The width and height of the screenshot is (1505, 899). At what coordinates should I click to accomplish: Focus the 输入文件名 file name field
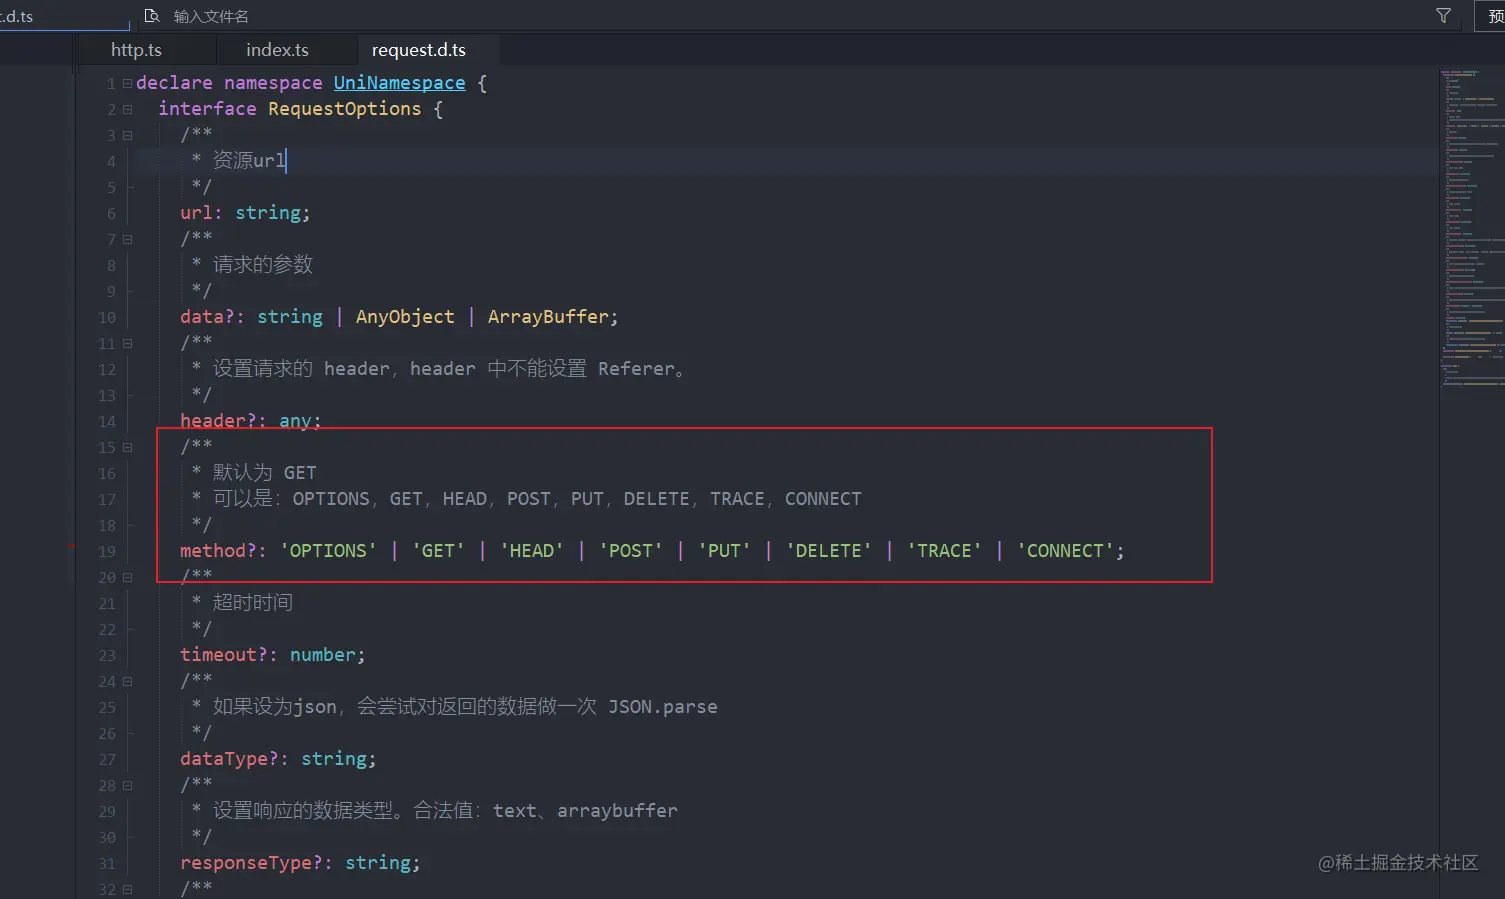[211, 16]
